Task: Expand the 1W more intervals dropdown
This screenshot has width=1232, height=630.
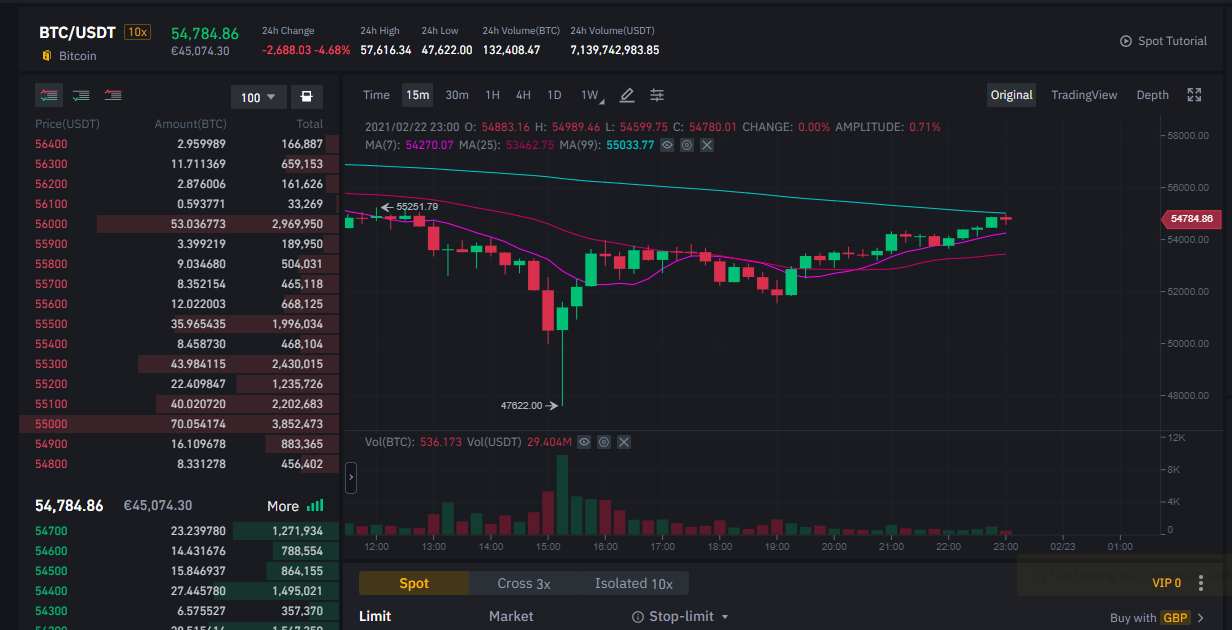Action: tap(590, 96)
